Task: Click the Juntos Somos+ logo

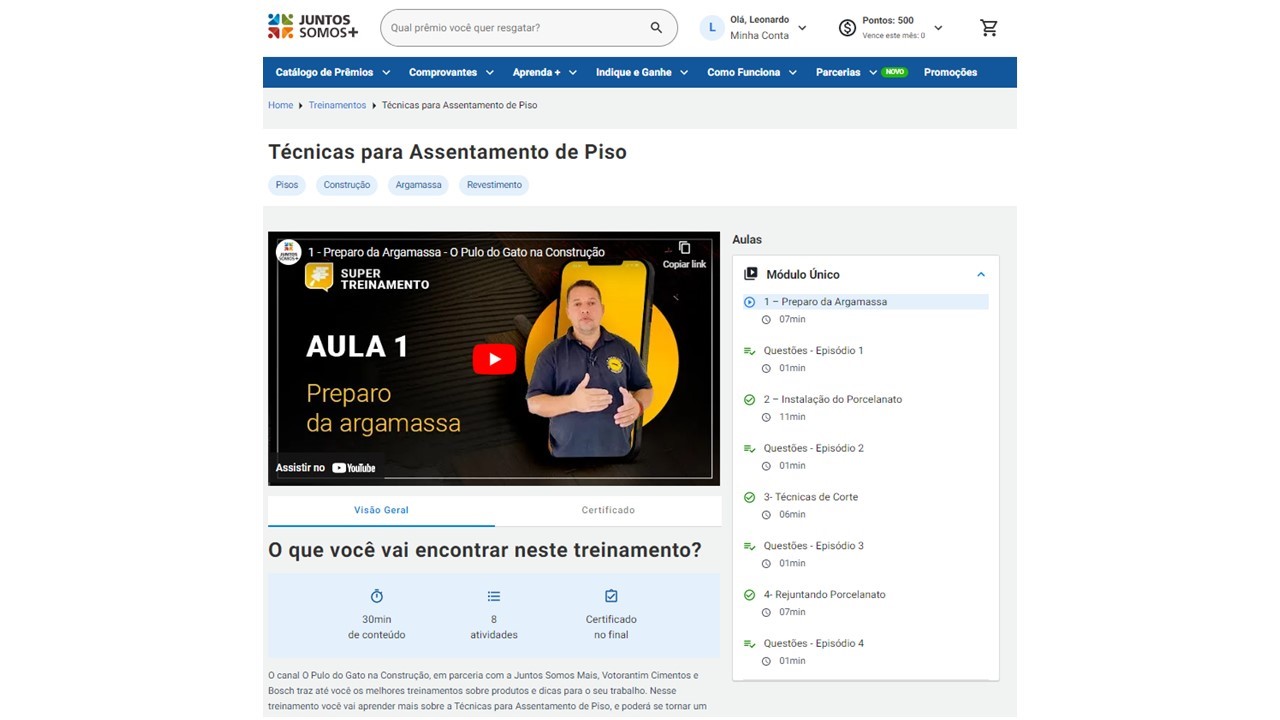Action: [312, 26]
